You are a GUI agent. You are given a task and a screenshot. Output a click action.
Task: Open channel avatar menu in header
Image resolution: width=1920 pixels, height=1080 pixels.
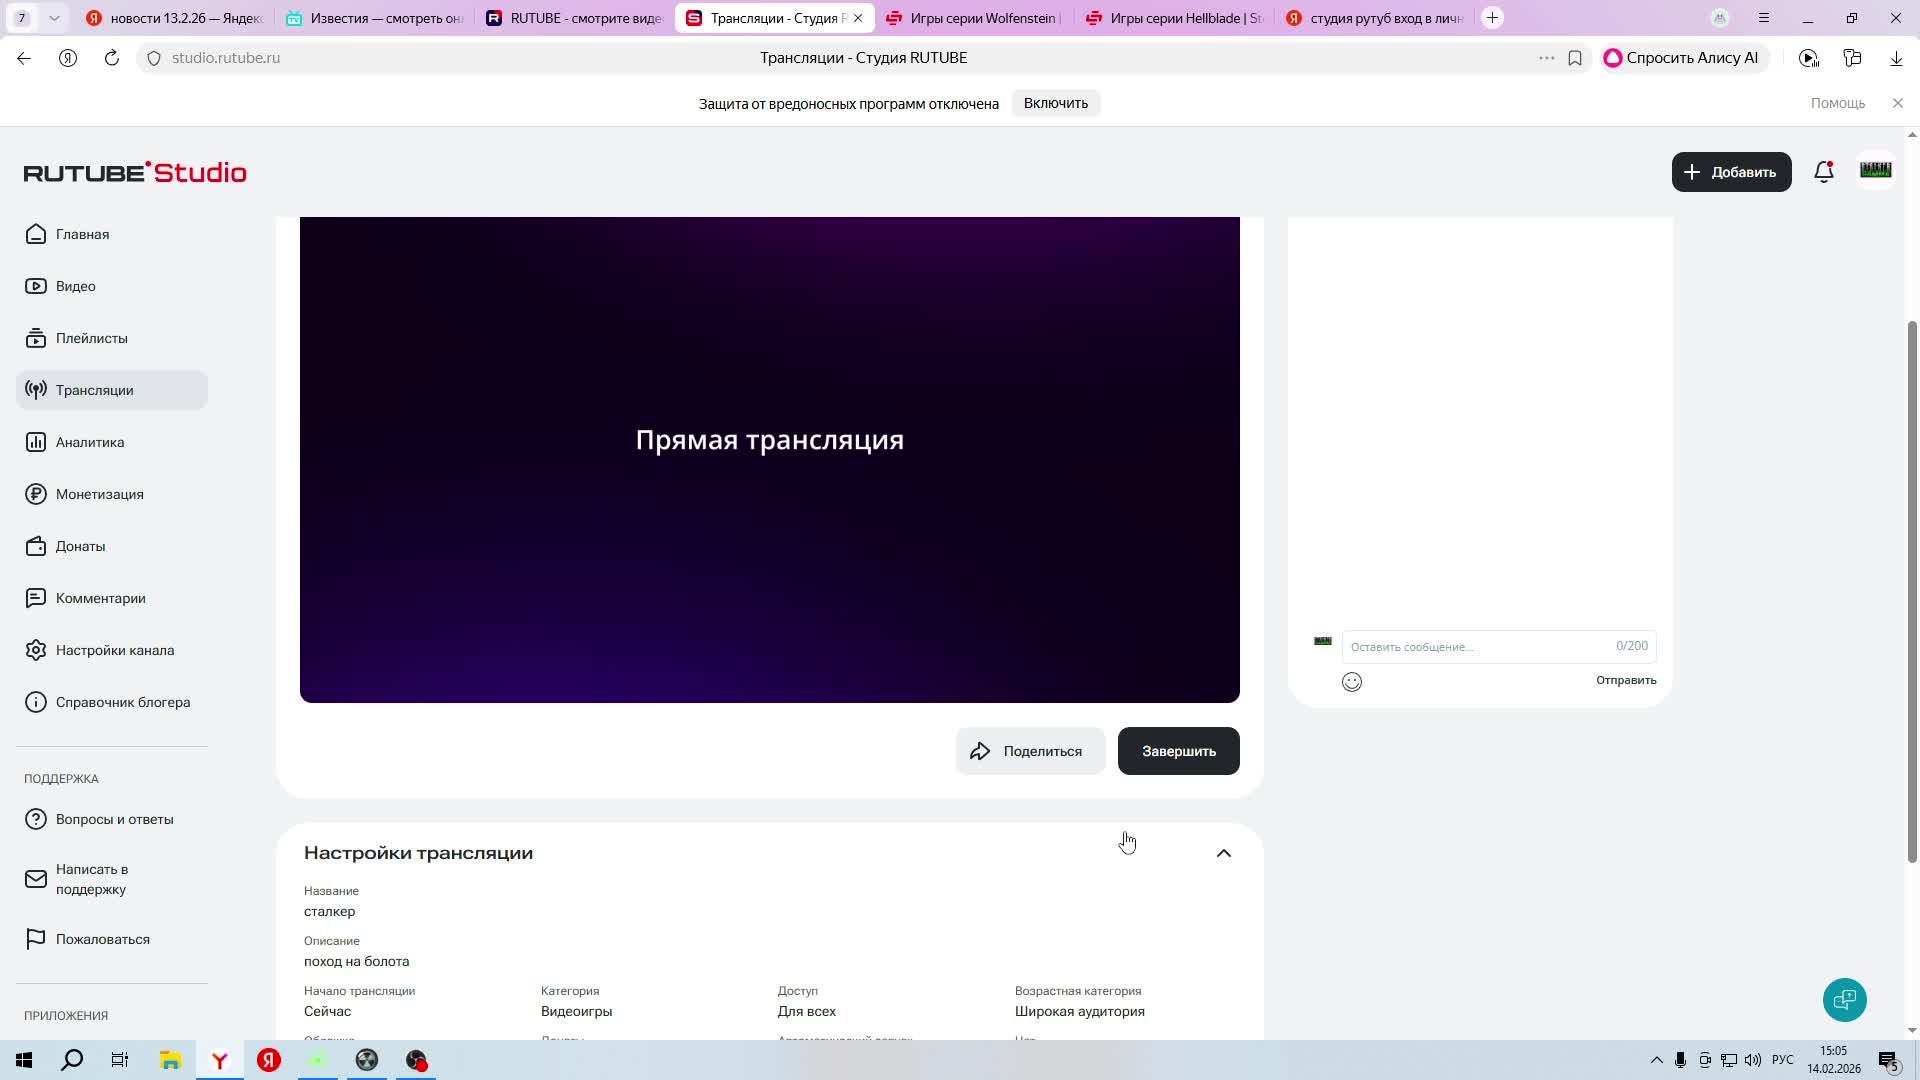(1875, 171)
